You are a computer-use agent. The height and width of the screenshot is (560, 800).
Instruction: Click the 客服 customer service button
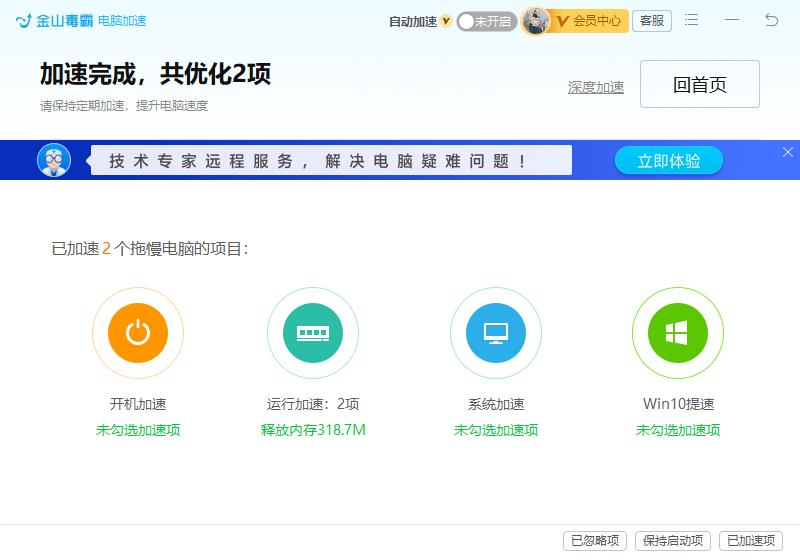tap(652, 21)
